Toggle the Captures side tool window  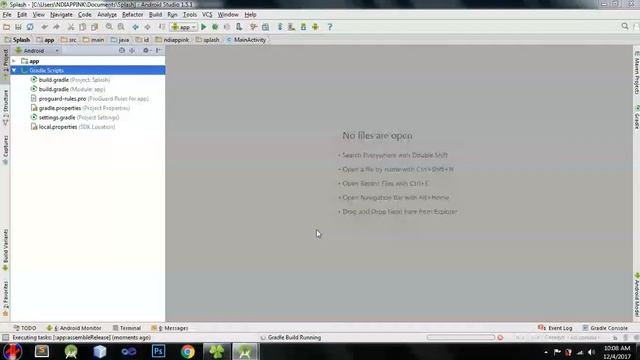point(5,150)
